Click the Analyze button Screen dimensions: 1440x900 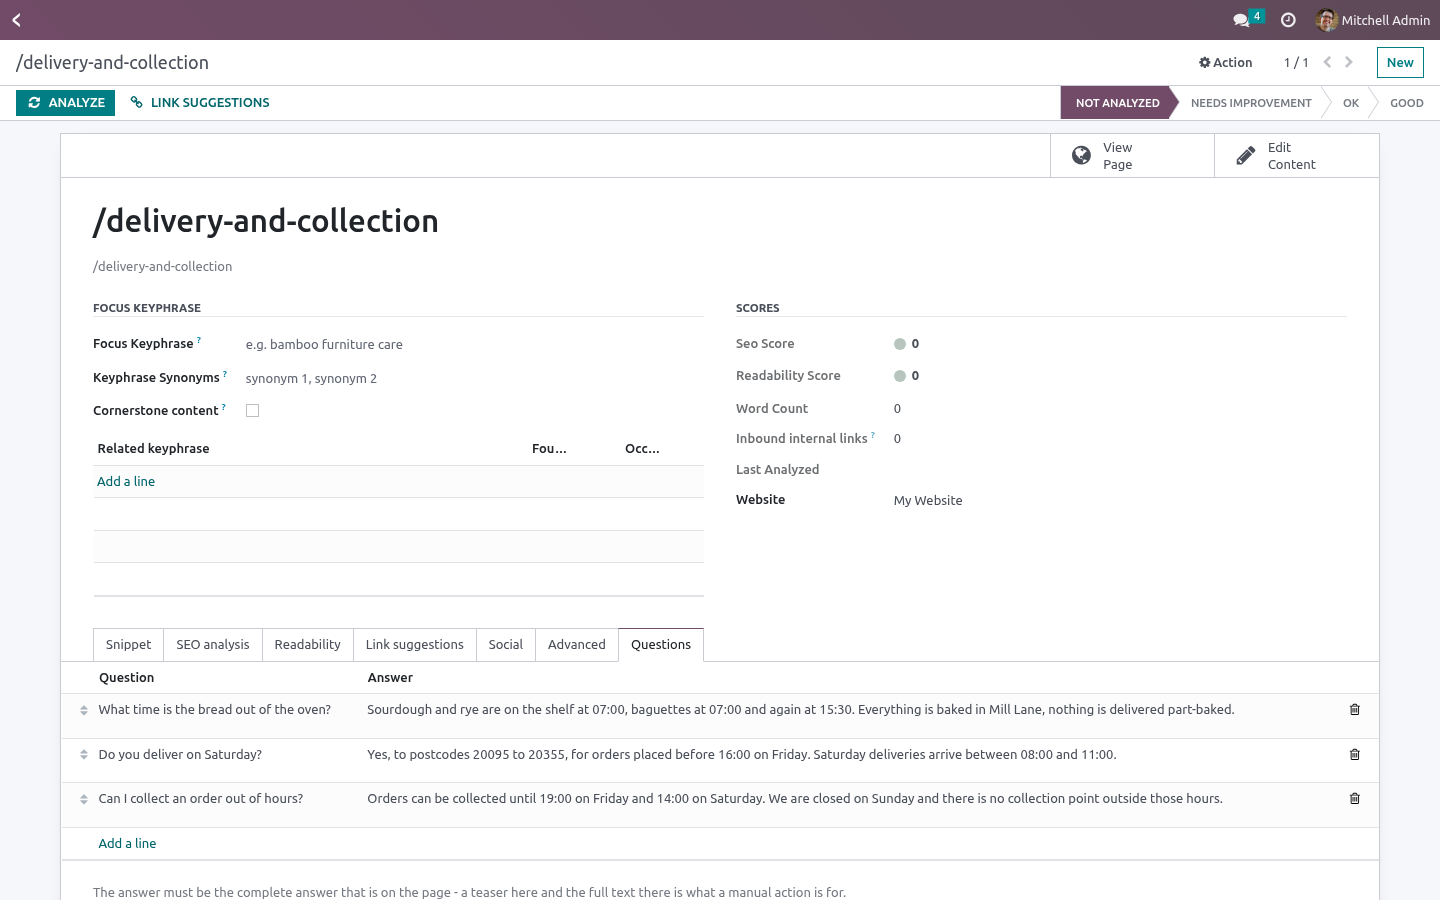pos(65,103)
